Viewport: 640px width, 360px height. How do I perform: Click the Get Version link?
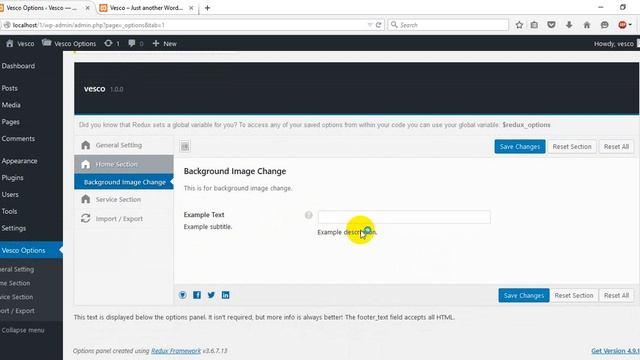click(x=616, y=351)
